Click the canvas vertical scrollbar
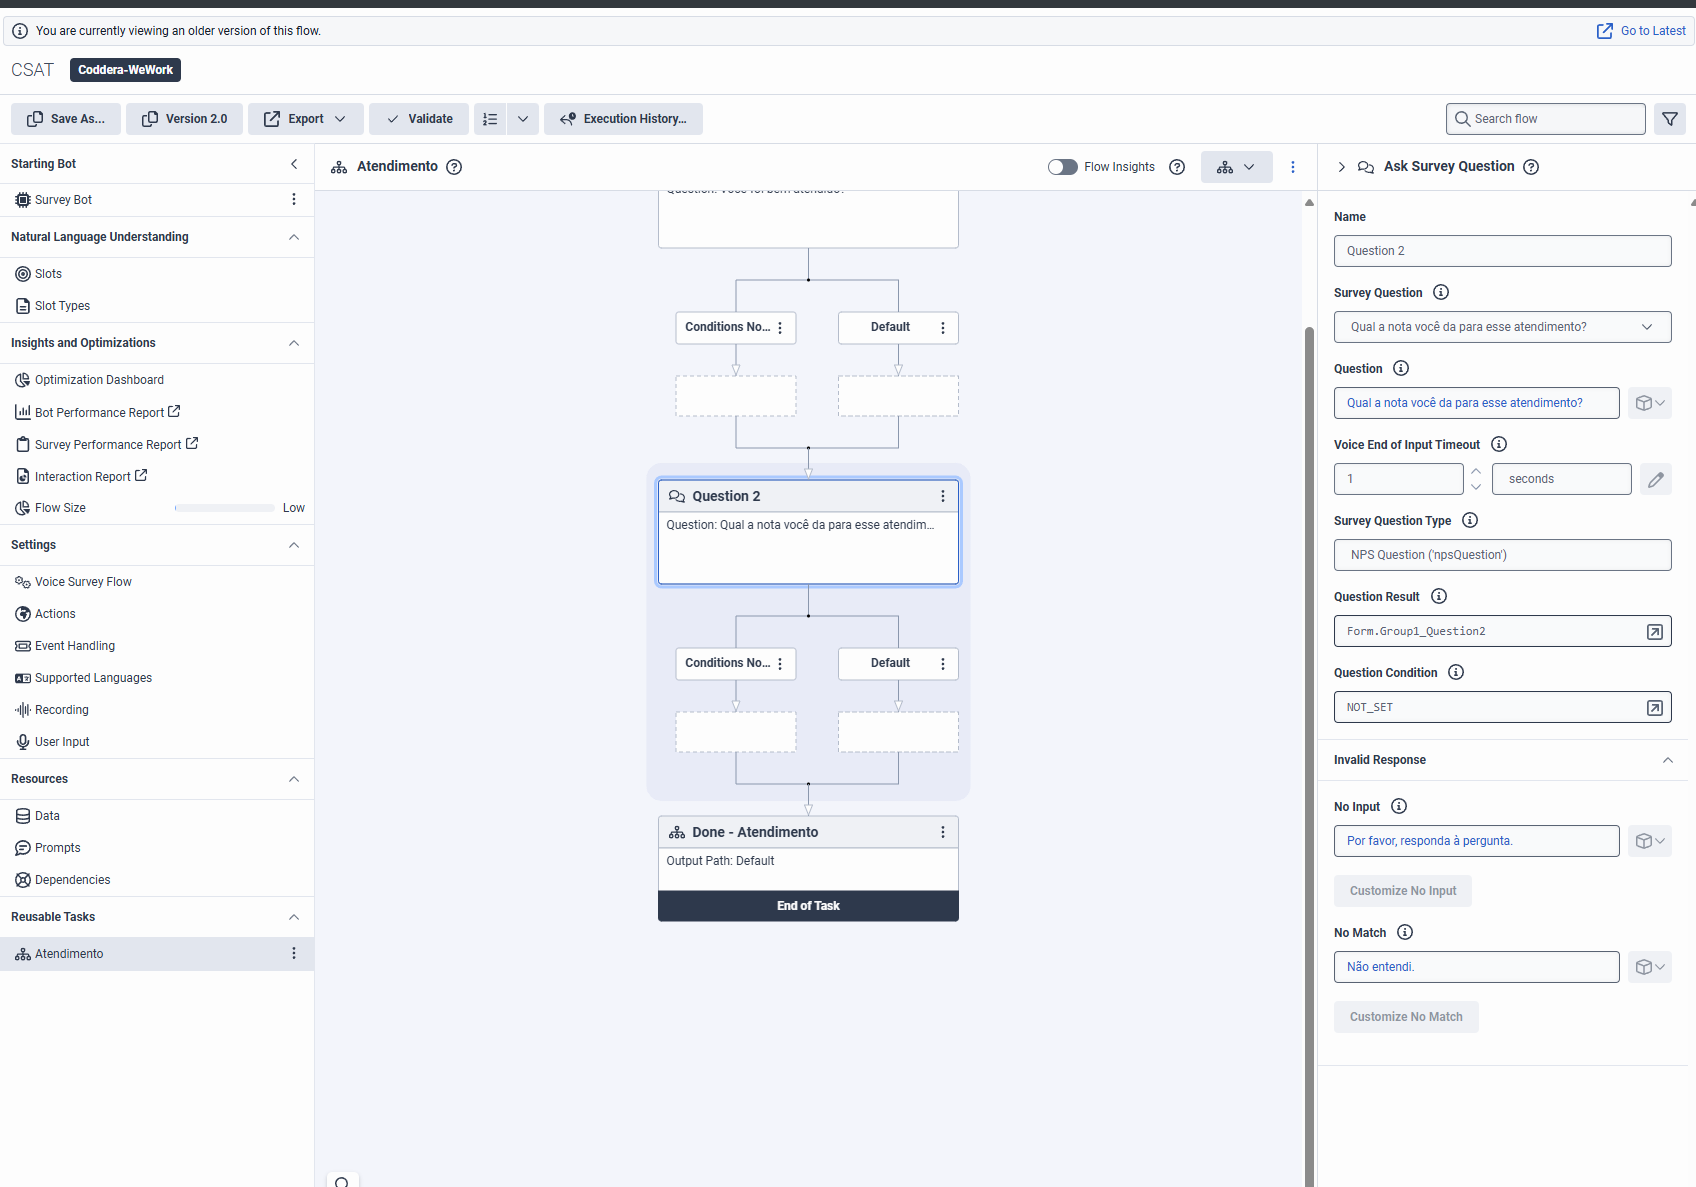1696x1187 pixels. [1309, 755]
